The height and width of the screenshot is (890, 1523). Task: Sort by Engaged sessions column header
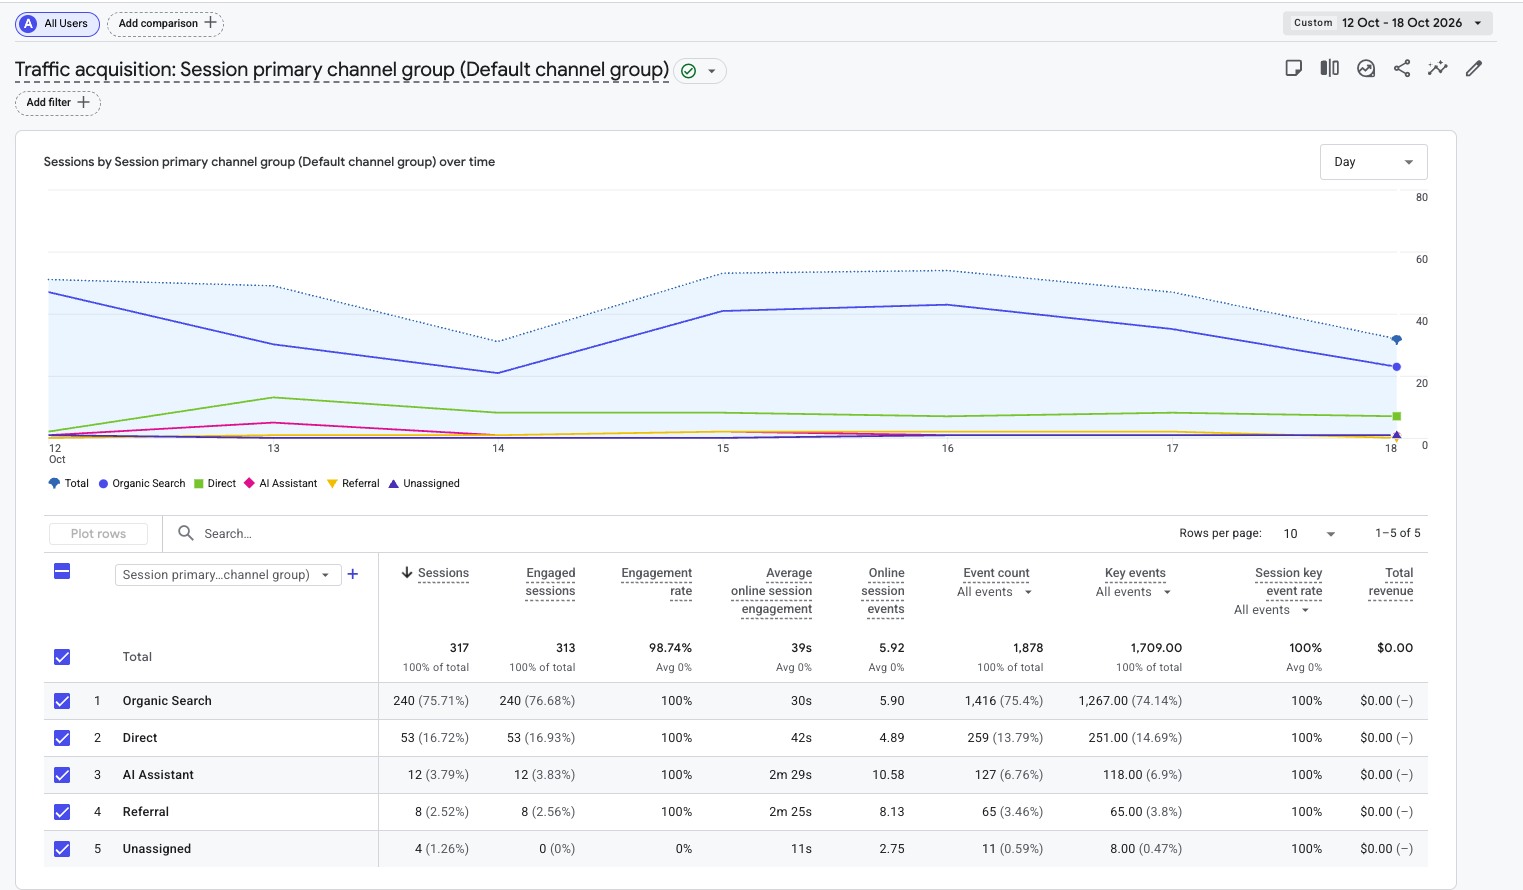pos(550,582)
